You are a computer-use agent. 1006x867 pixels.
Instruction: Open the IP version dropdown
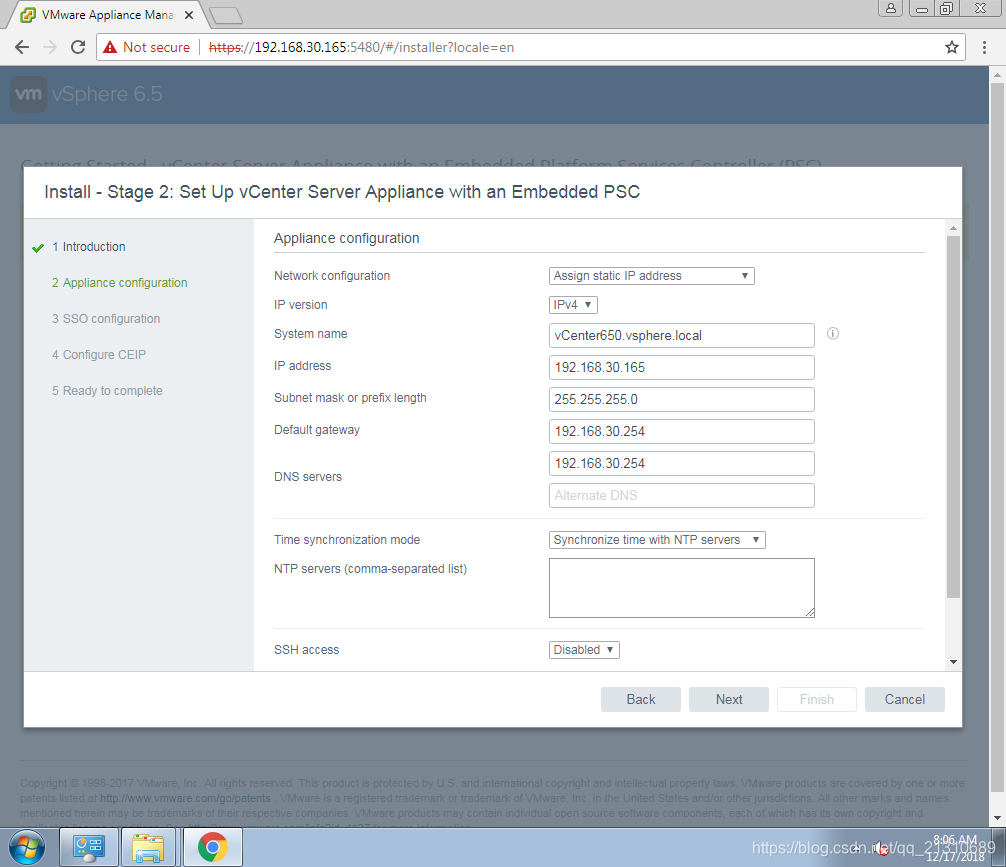coord(573,305)
